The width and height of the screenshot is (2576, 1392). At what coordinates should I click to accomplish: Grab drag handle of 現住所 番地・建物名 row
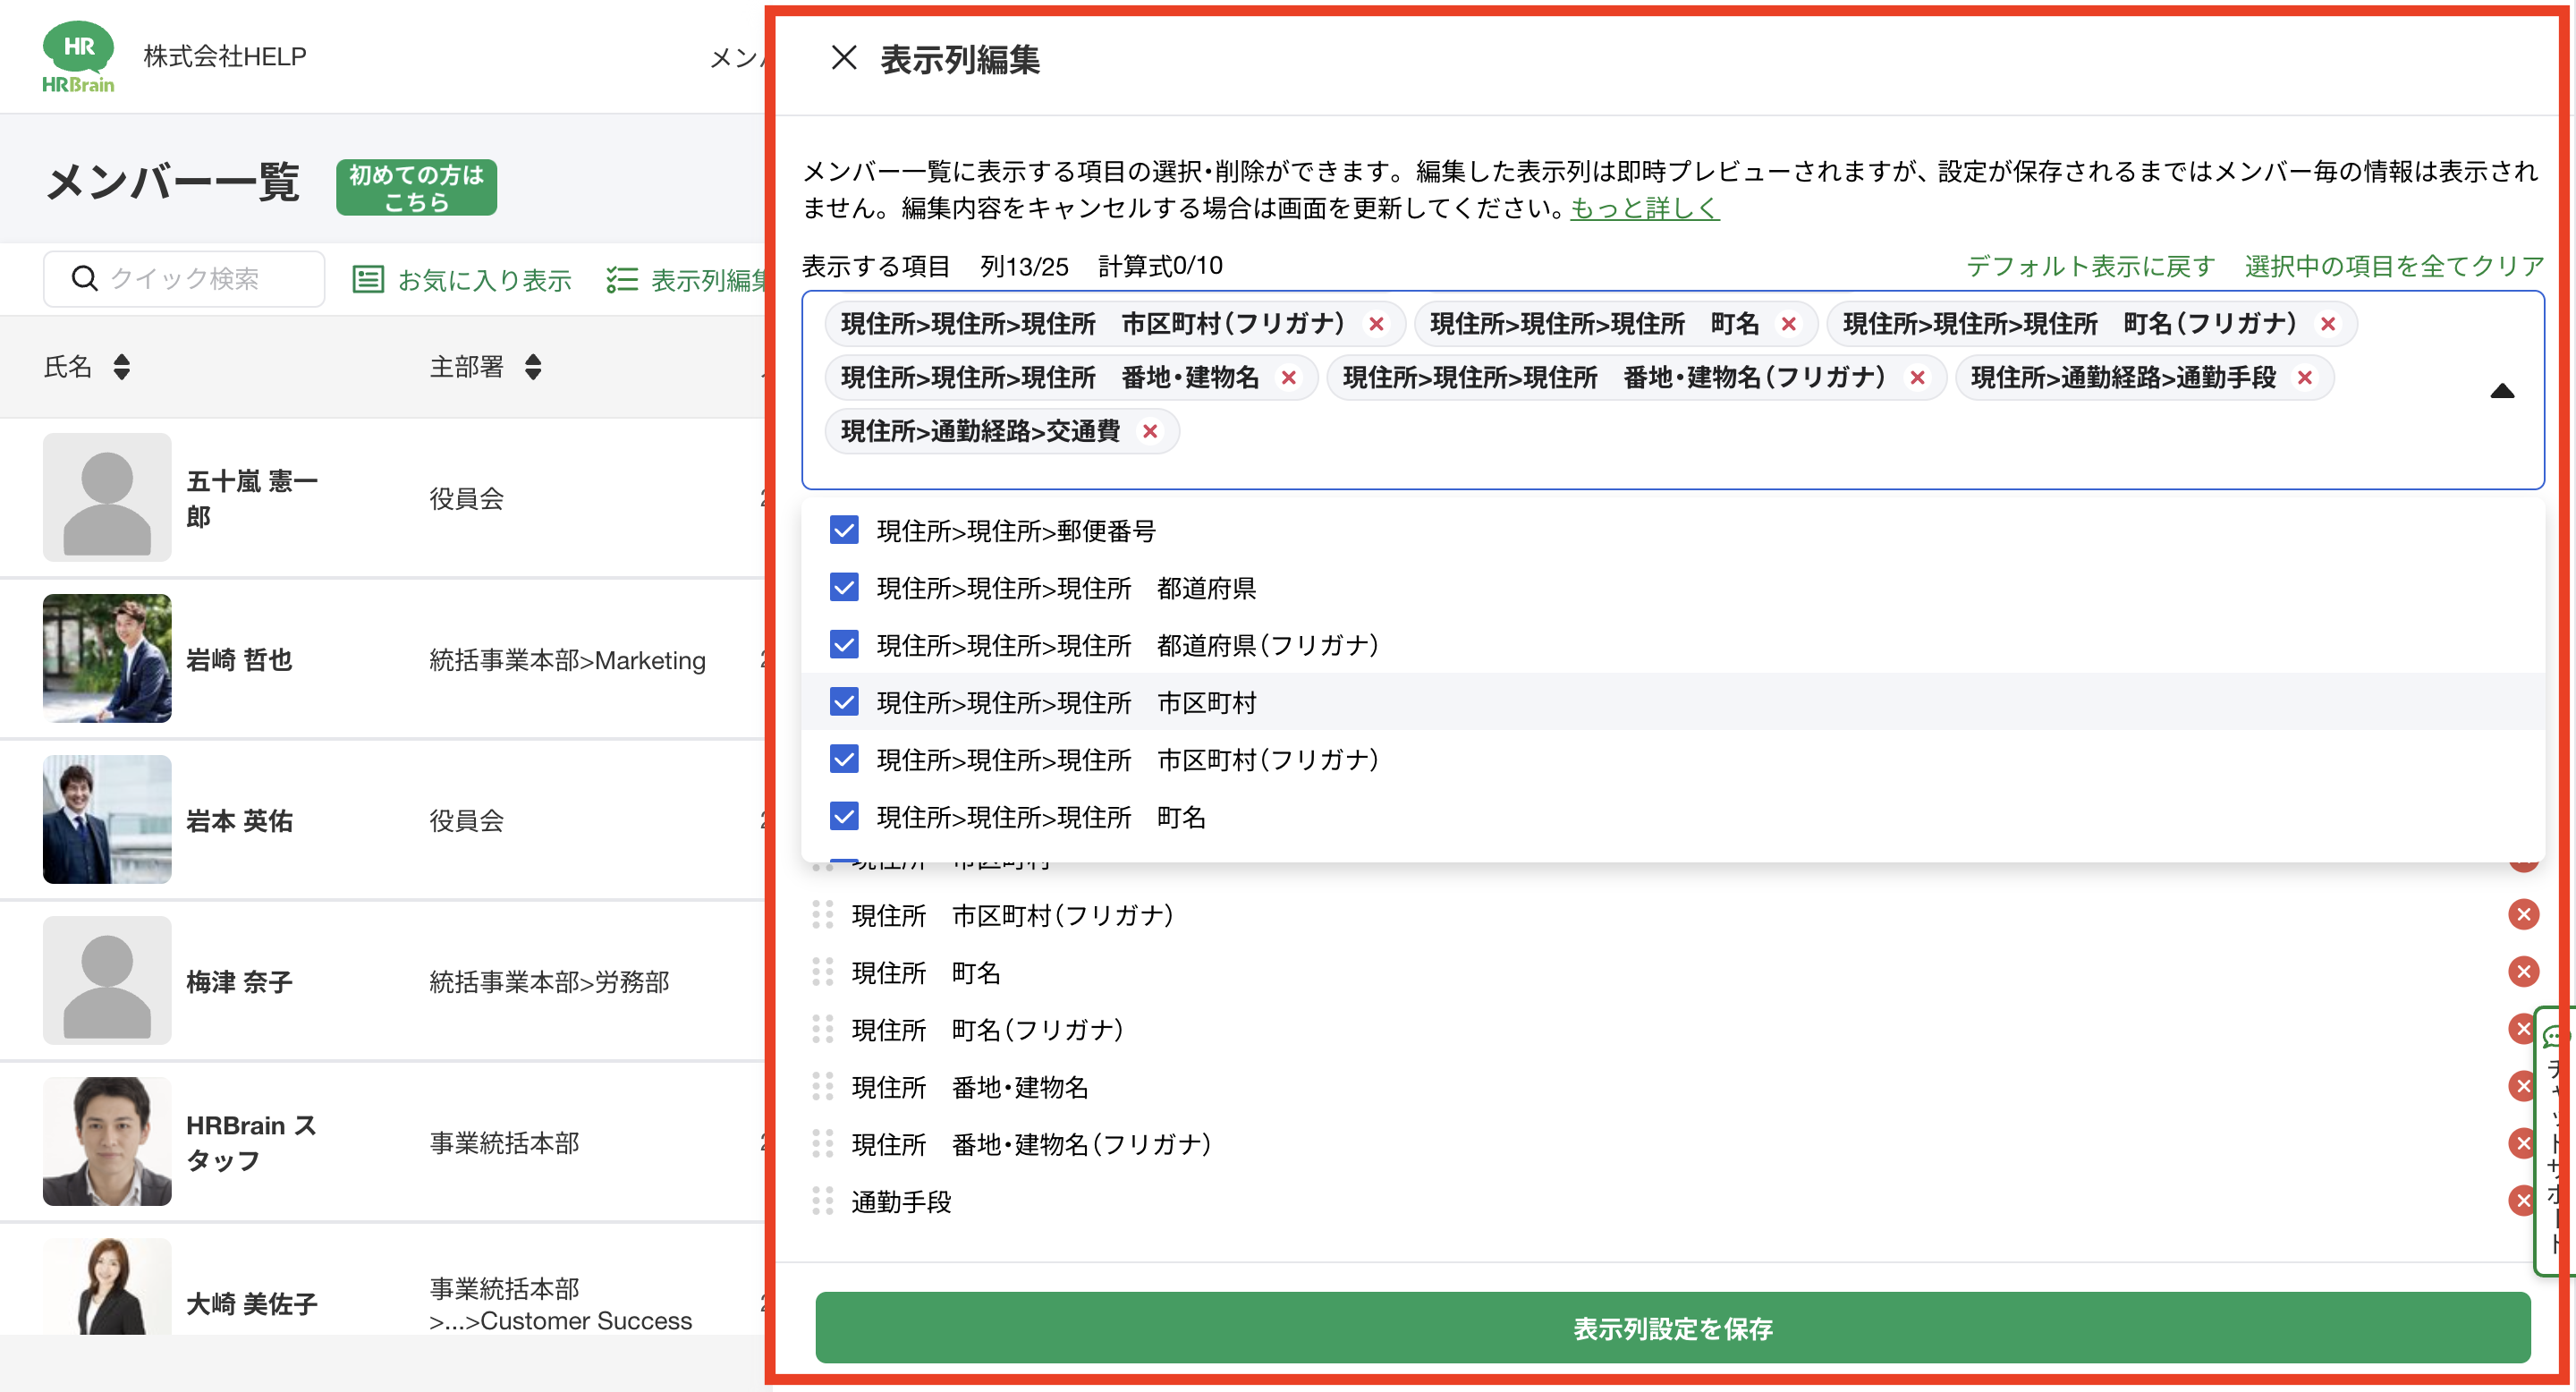click(823, 1086)
